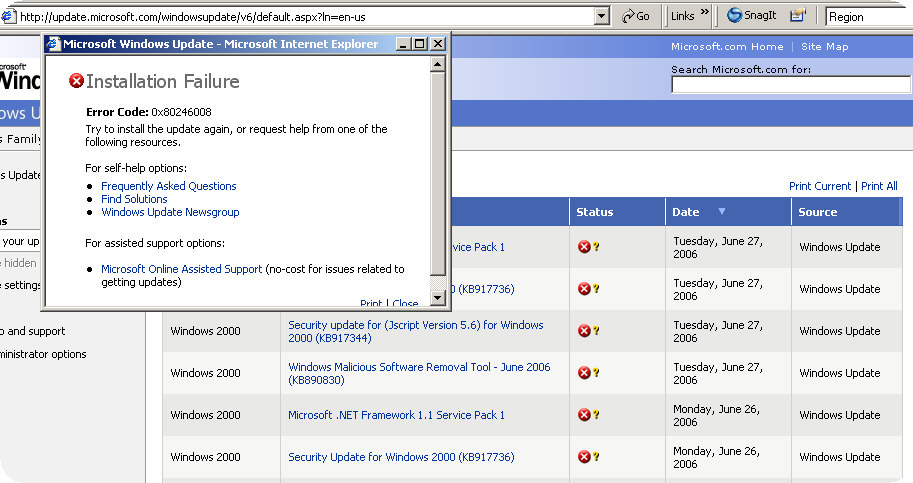This screenshot has height=483, width=913.
Task: Click the Print link in the dialog
Action: (x=371, y=303)
